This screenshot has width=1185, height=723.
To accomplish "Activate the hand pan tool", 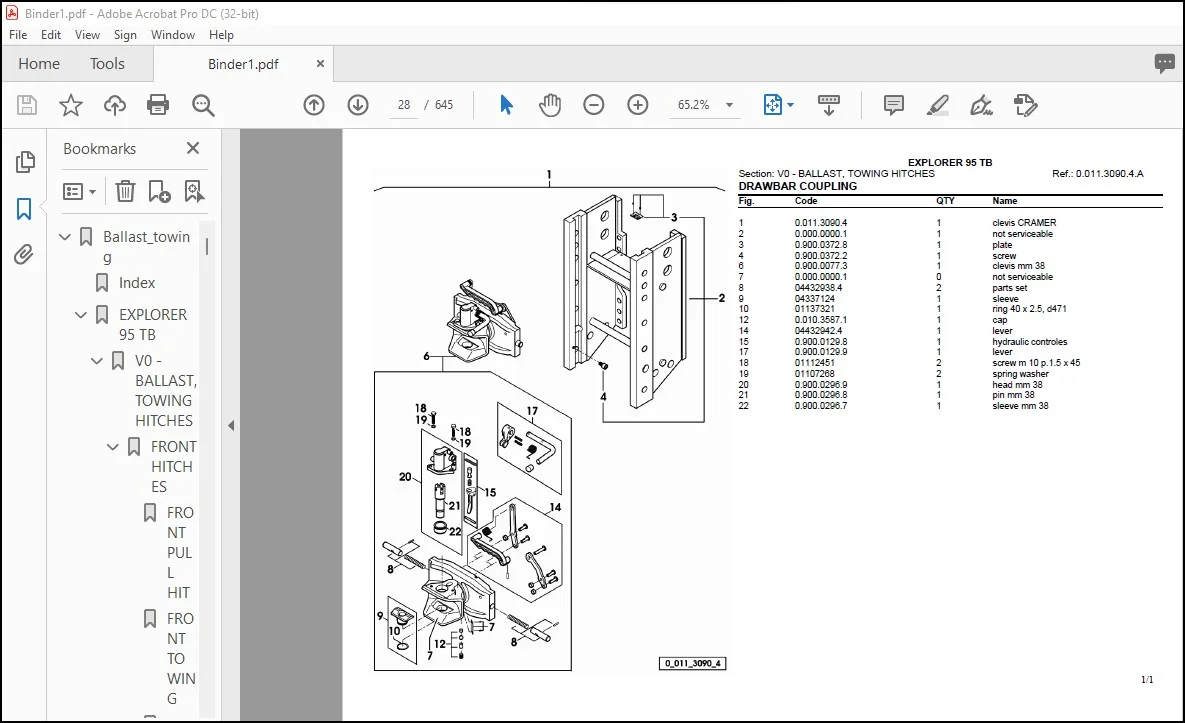I will click(550, 105).
